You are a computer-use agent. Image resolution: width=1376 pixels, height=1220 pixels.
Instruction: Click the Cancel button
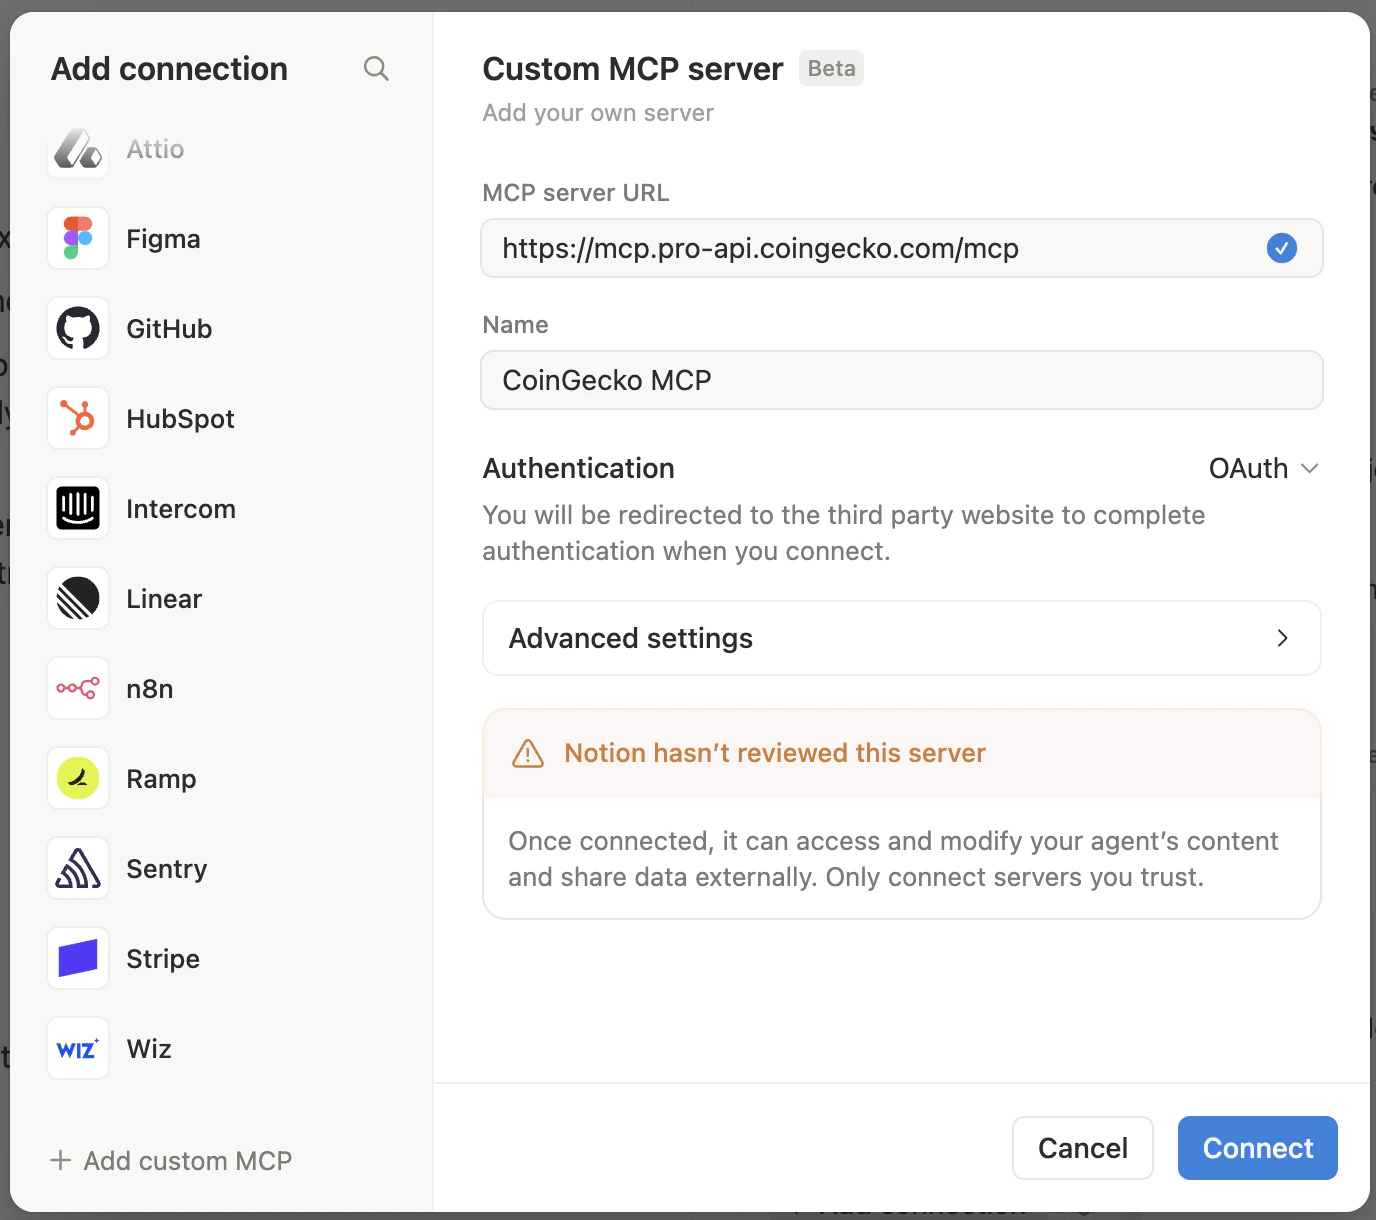1083,1148
